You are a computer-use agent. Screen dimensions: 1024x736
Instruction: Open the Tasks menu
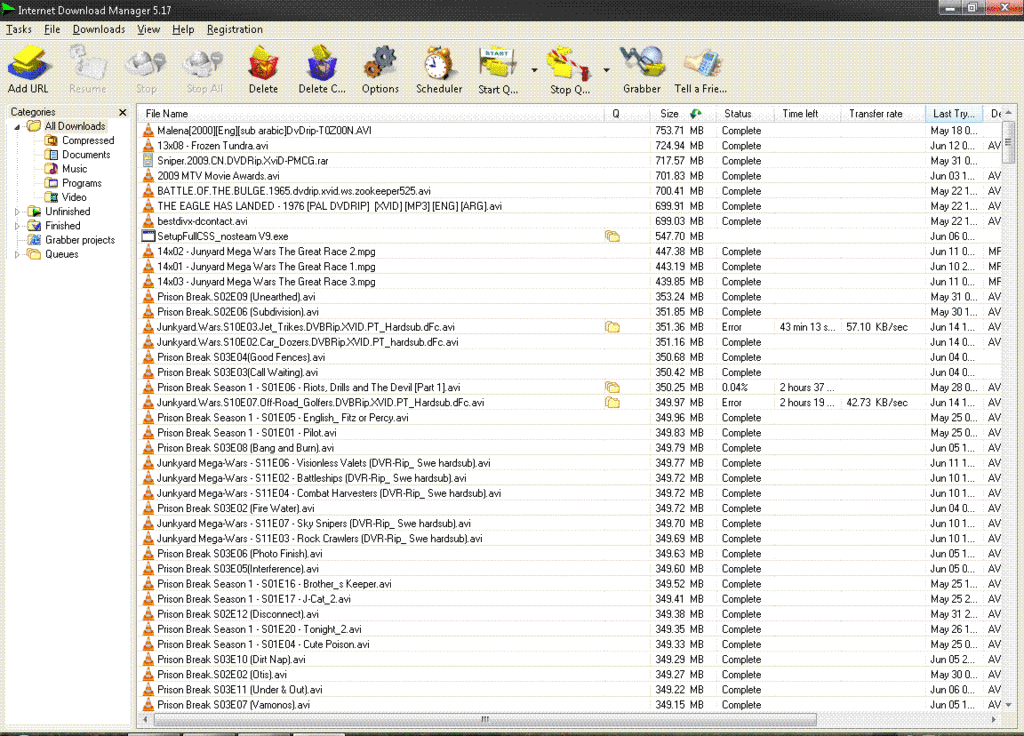pos(19,29)
